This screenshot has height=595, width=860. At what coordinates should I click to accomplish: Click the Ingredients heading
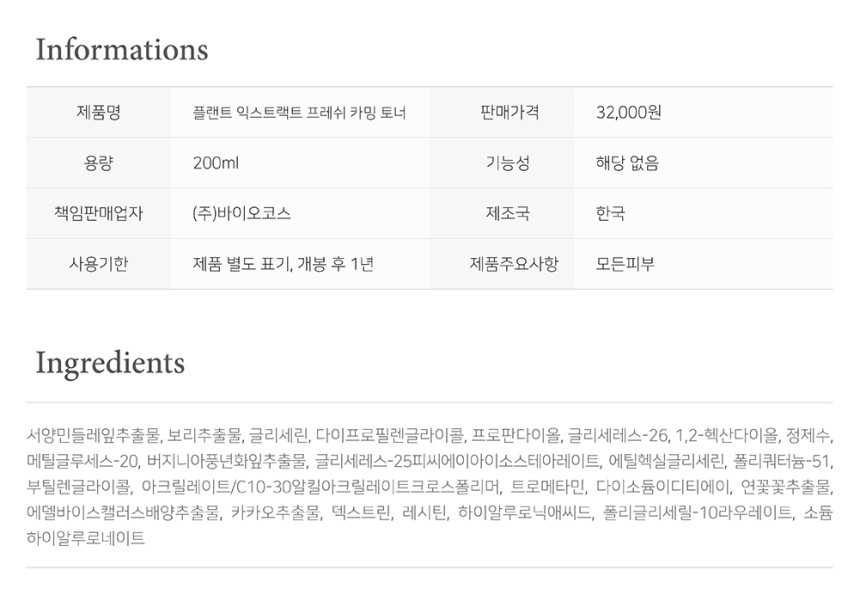[x=110, y=362]
